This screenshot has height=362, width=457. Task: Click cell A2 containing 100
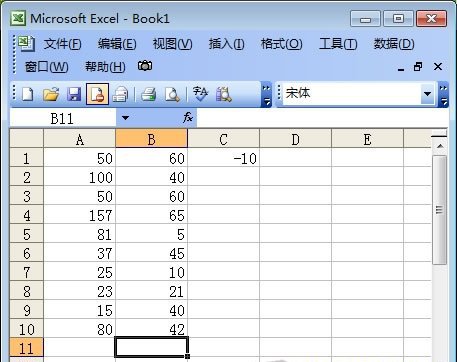79,177
